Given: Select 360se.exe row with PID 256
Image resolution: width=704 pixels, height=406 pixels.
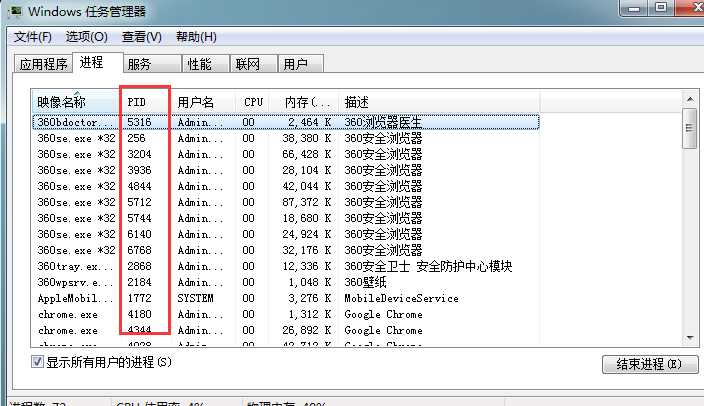Looking at the screenshot, I should coord(286,138).
